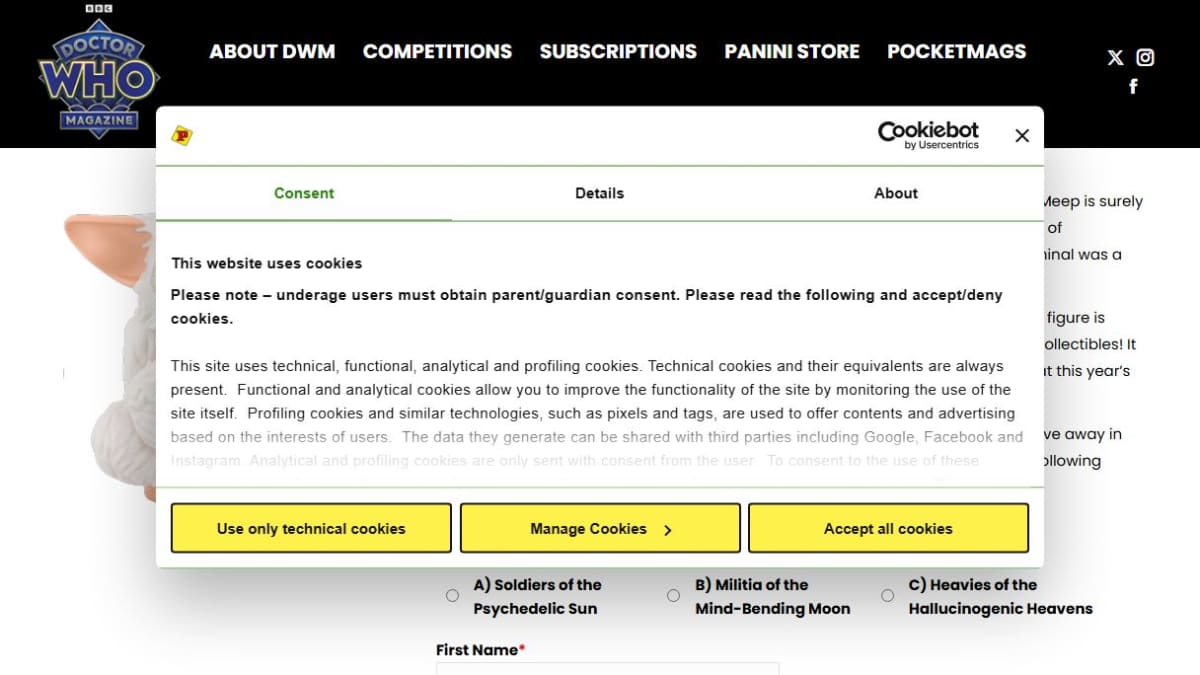Switch to the Consent tab
Screen dimensions: 1200x675
304,194
